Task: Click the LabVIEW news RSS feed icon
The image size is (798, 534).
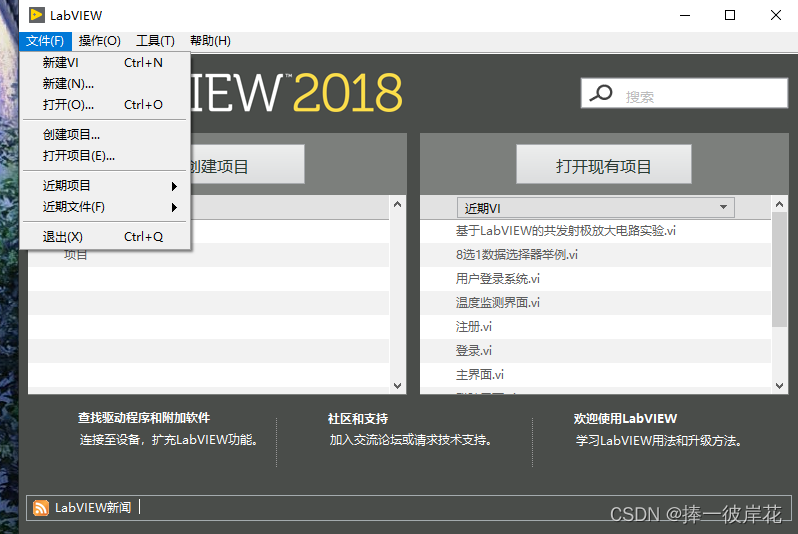Action: click(41, 508)
